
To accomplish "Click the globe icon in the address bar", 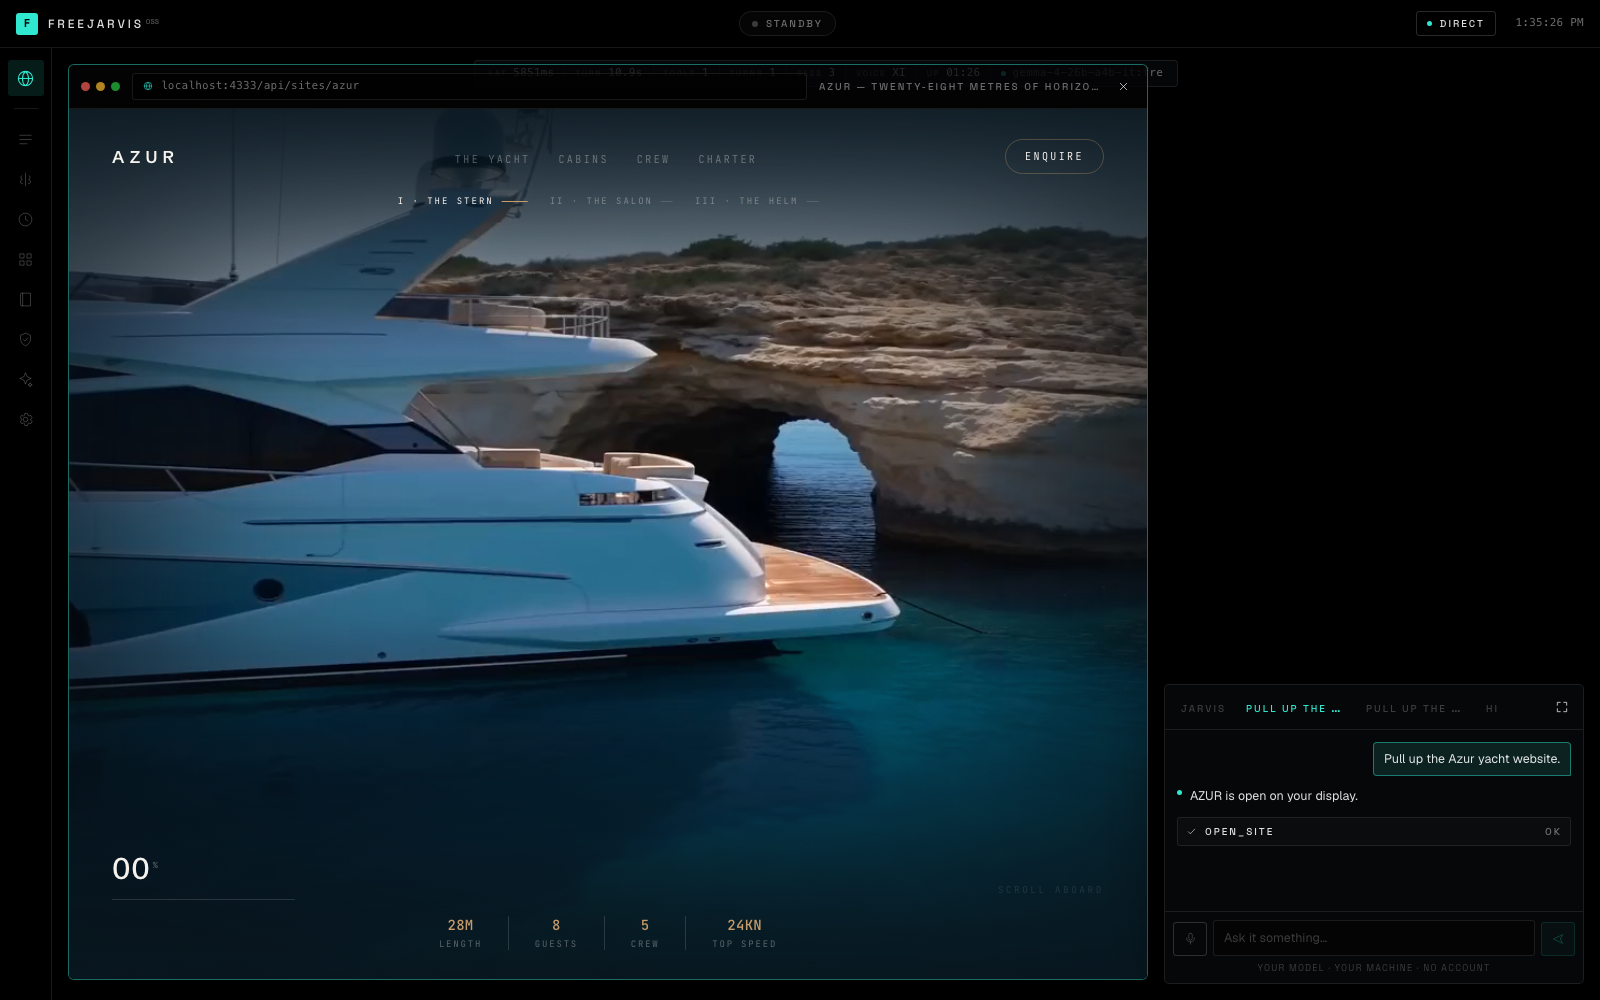I will (148, 86).
